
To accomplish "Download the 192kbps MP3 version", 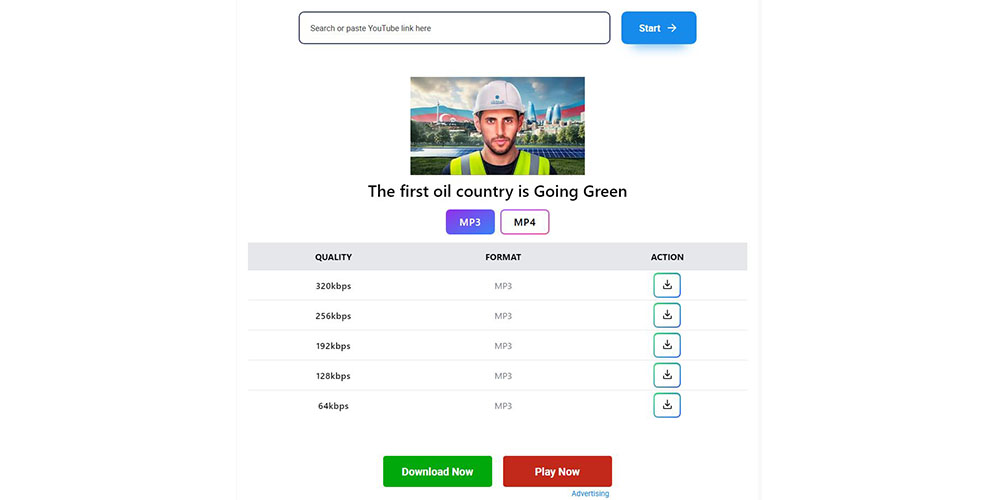I will 667,345.
